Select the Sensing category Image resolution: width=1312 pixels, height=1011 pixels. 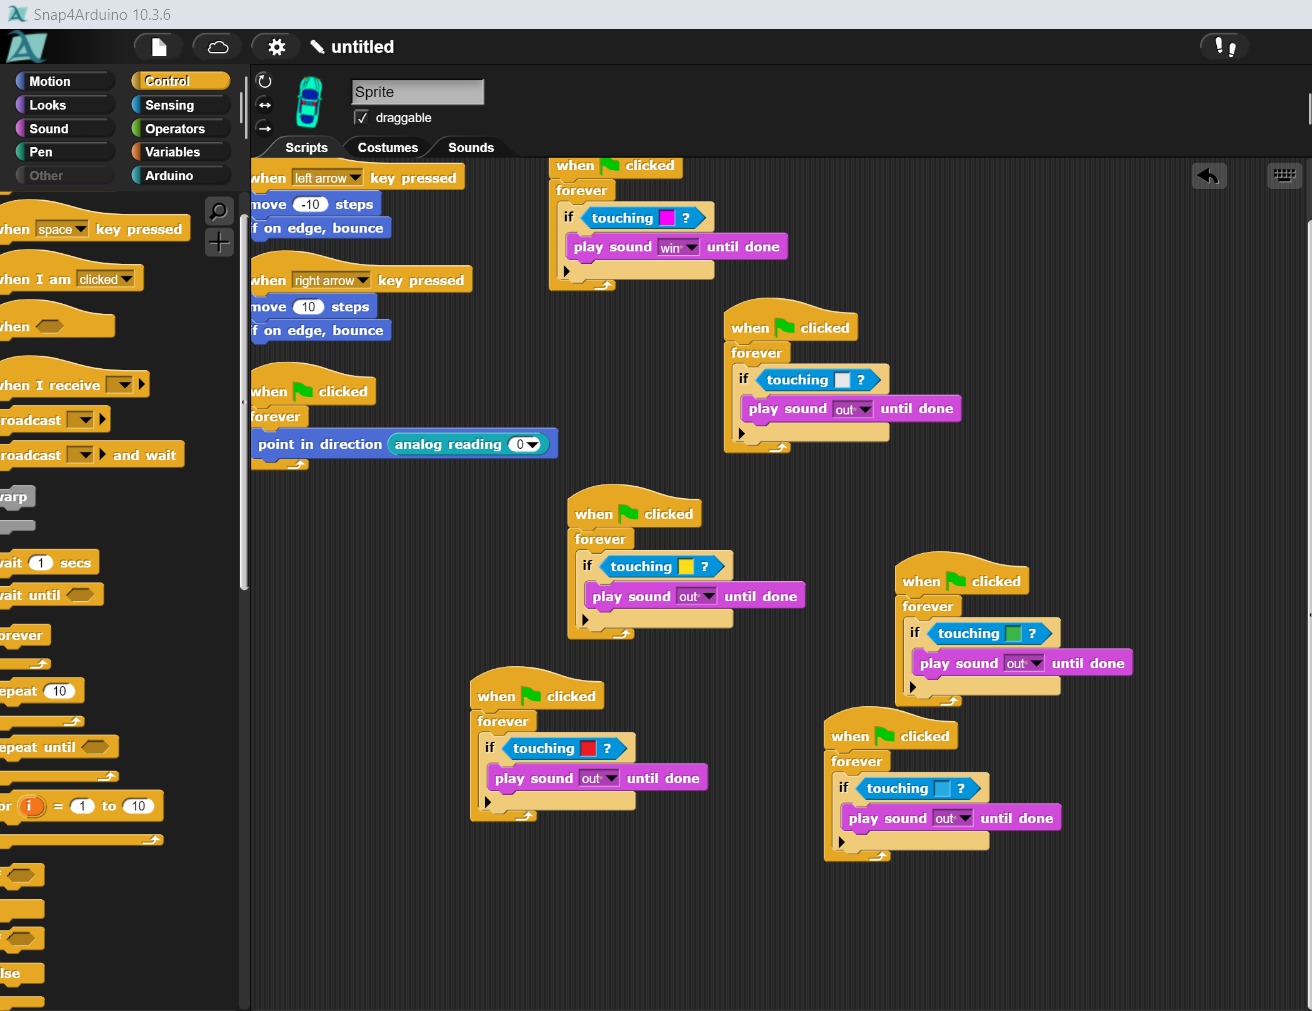click(x=181, y=105)
